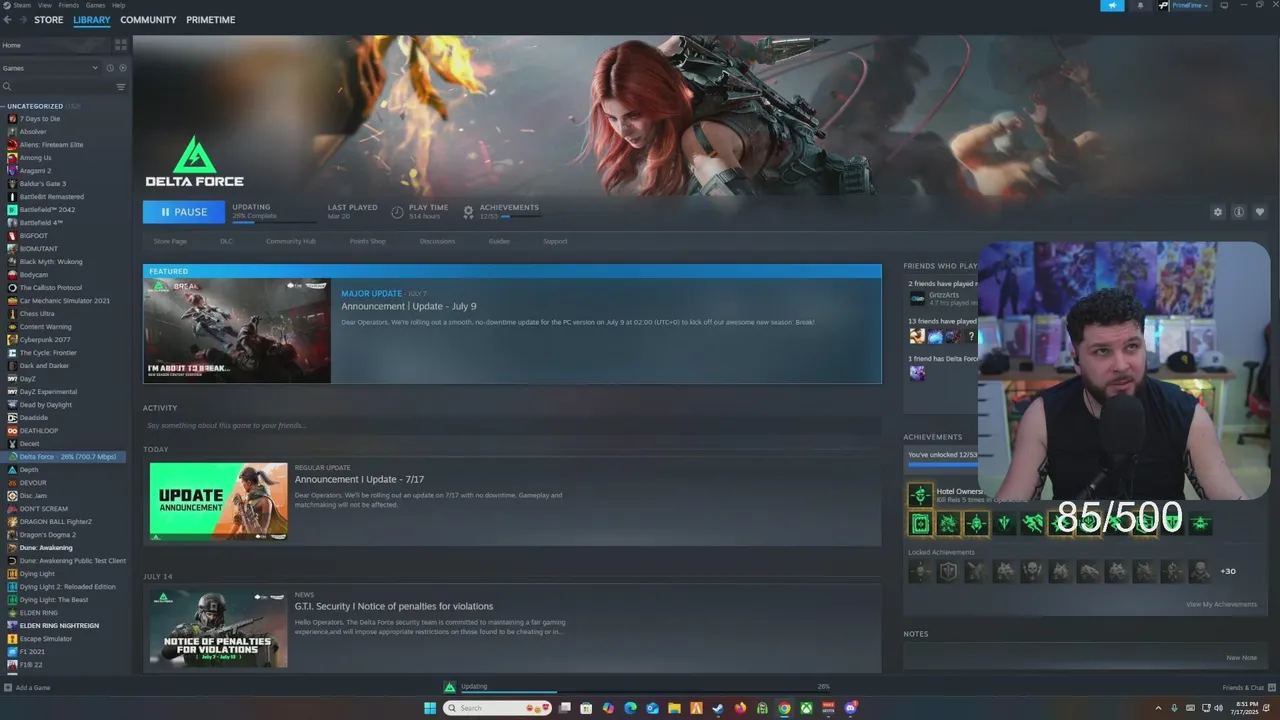Open the Support link
This screenshot has width=1280, height=720.
click(555, 241)
